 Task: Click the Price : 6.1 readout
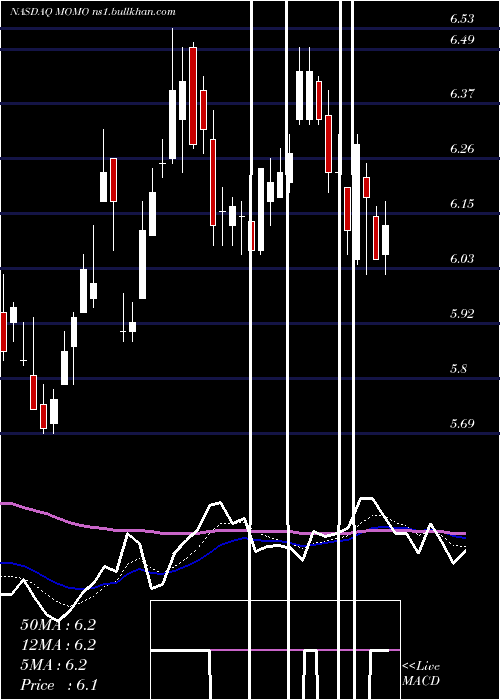58,685
